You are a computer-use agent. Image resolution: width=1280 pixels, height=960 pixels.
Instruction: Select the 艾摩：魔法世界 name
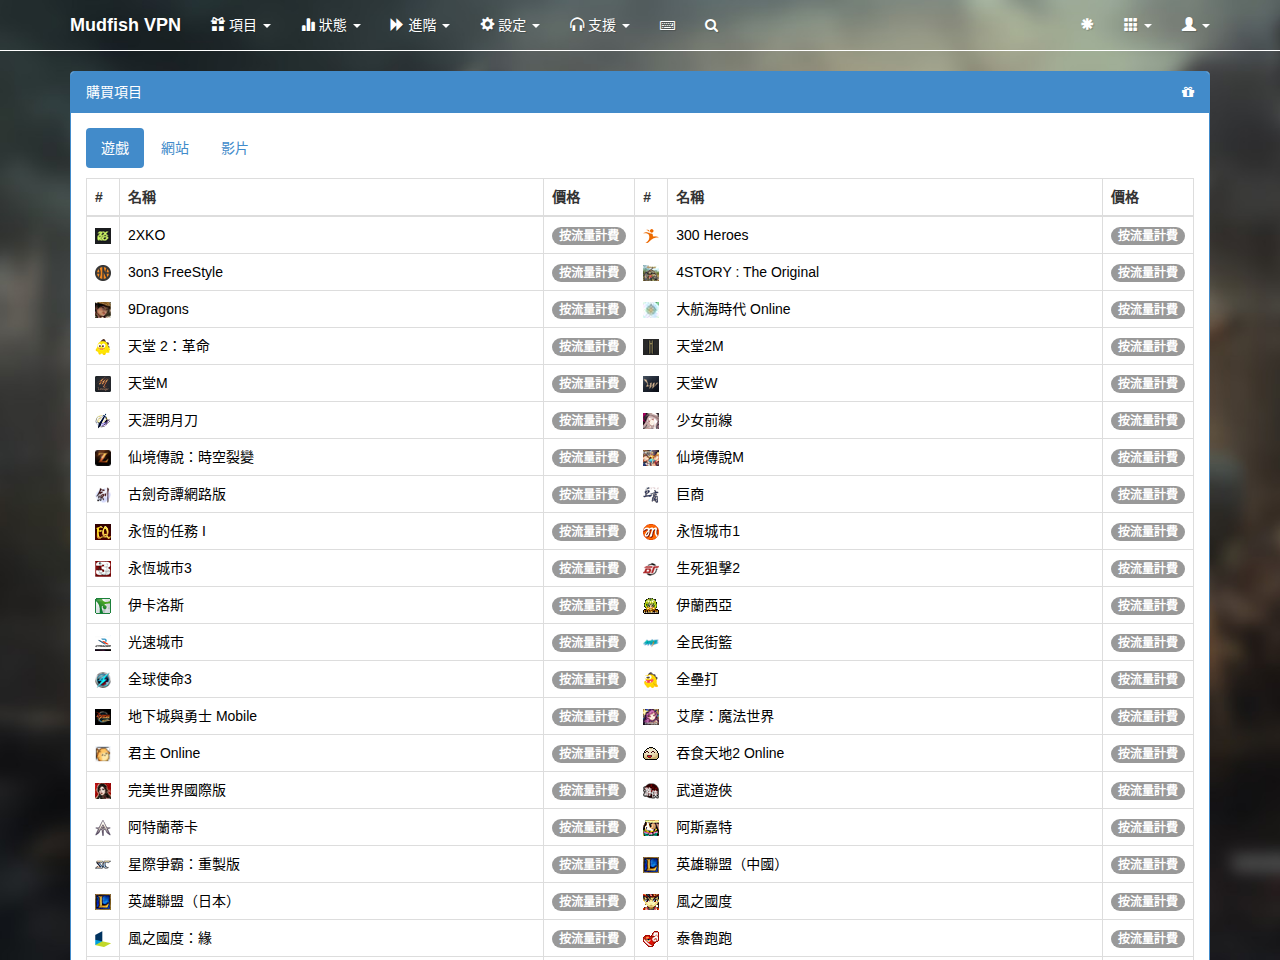click(725, 716)
